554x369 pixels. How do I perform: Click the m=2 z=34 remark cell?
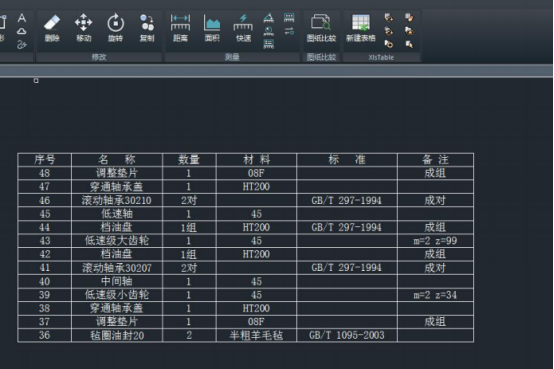(435, 295)
